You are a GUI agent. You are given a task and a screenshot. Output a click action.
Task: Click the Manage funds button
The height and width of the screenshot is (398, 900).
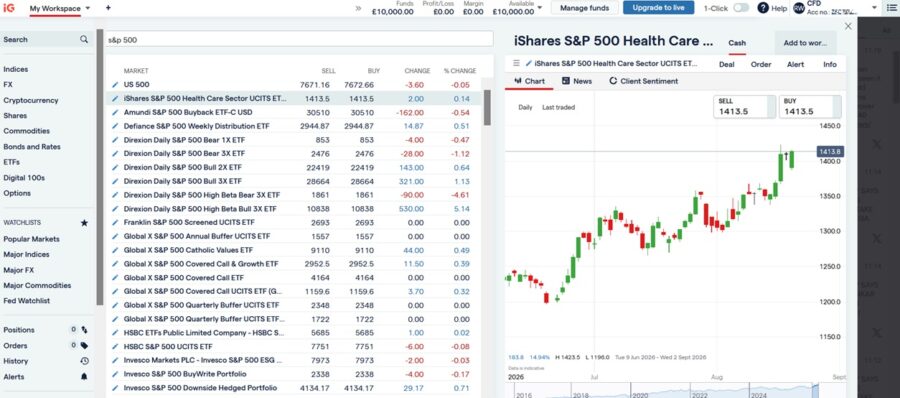tap(584, 8)
